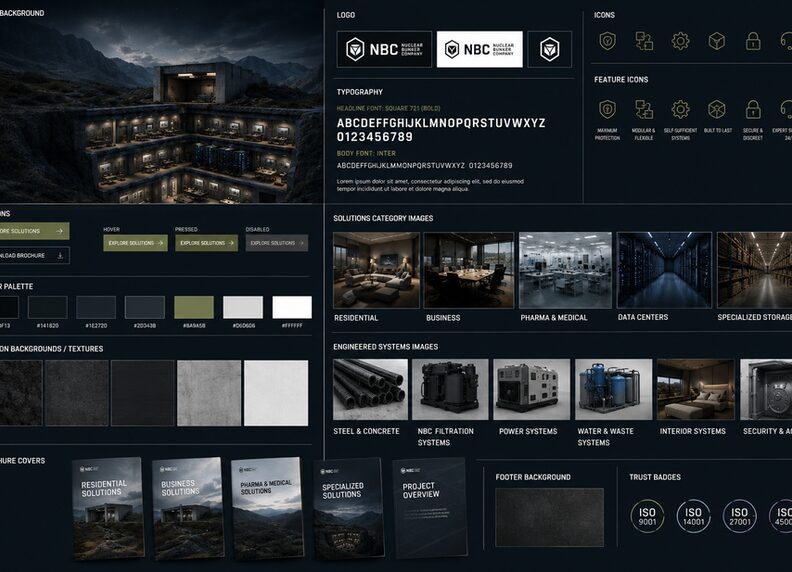Click the arrow icon in the Hover button
Viewport: 792px width, 572px height.
coord(160,243)
